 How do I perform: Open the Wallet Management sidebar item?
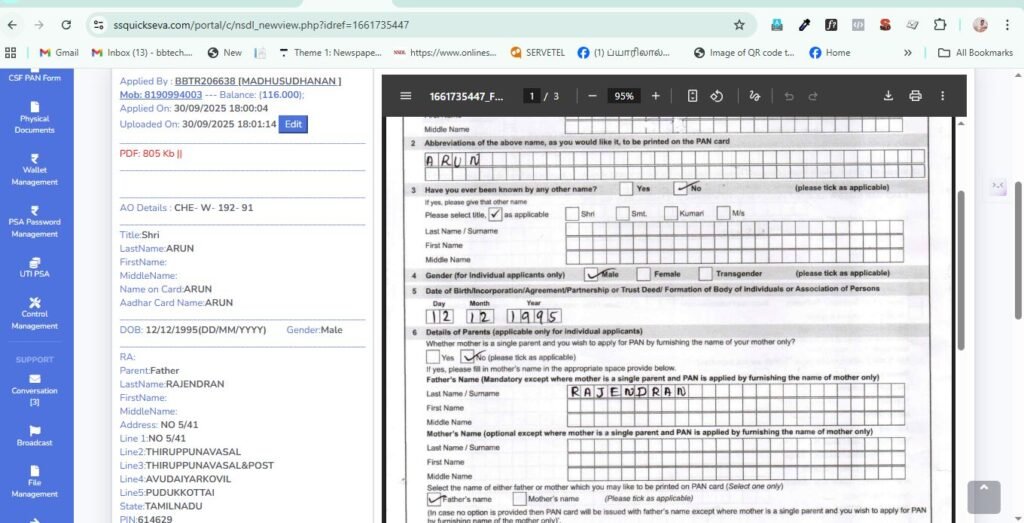tap(35, 169)
